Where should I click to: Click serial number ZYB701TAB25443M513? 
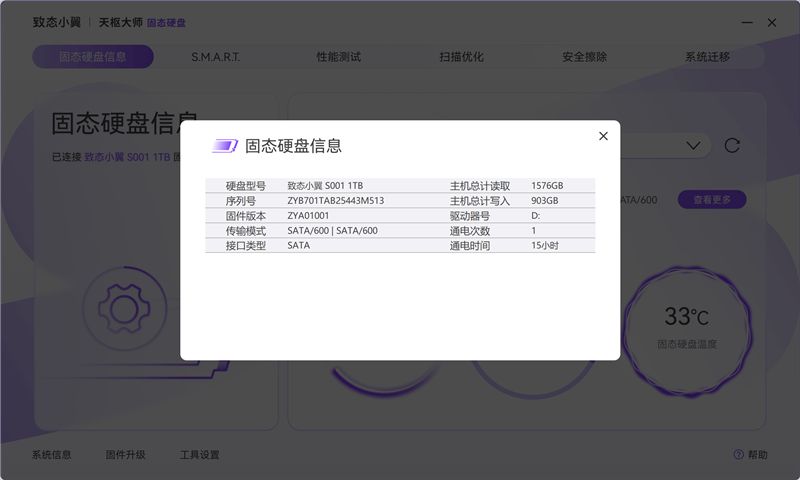pos(336,200)
